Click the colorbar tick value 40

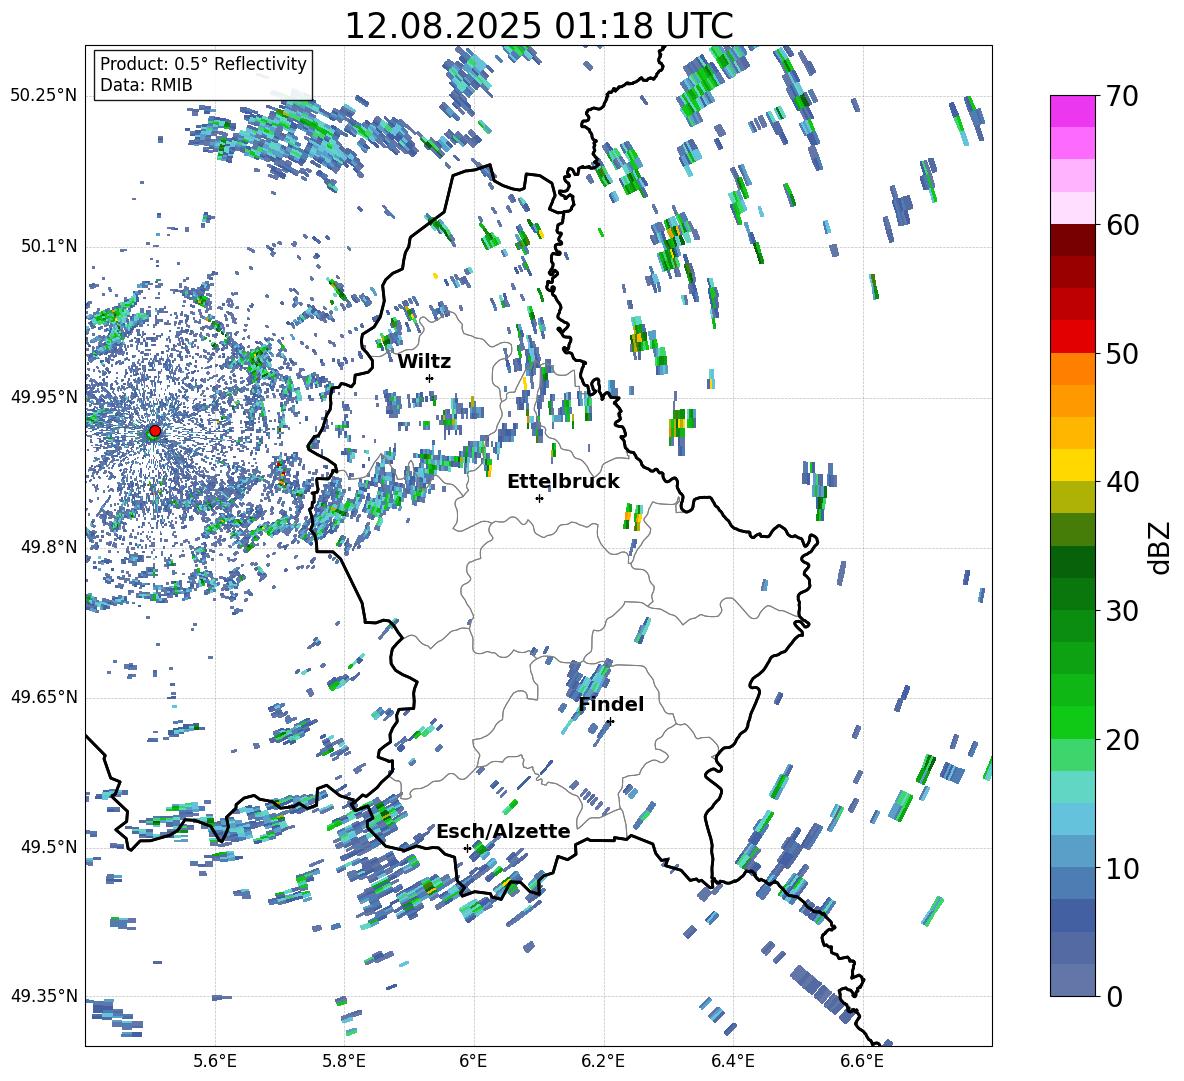(1122, 482)
